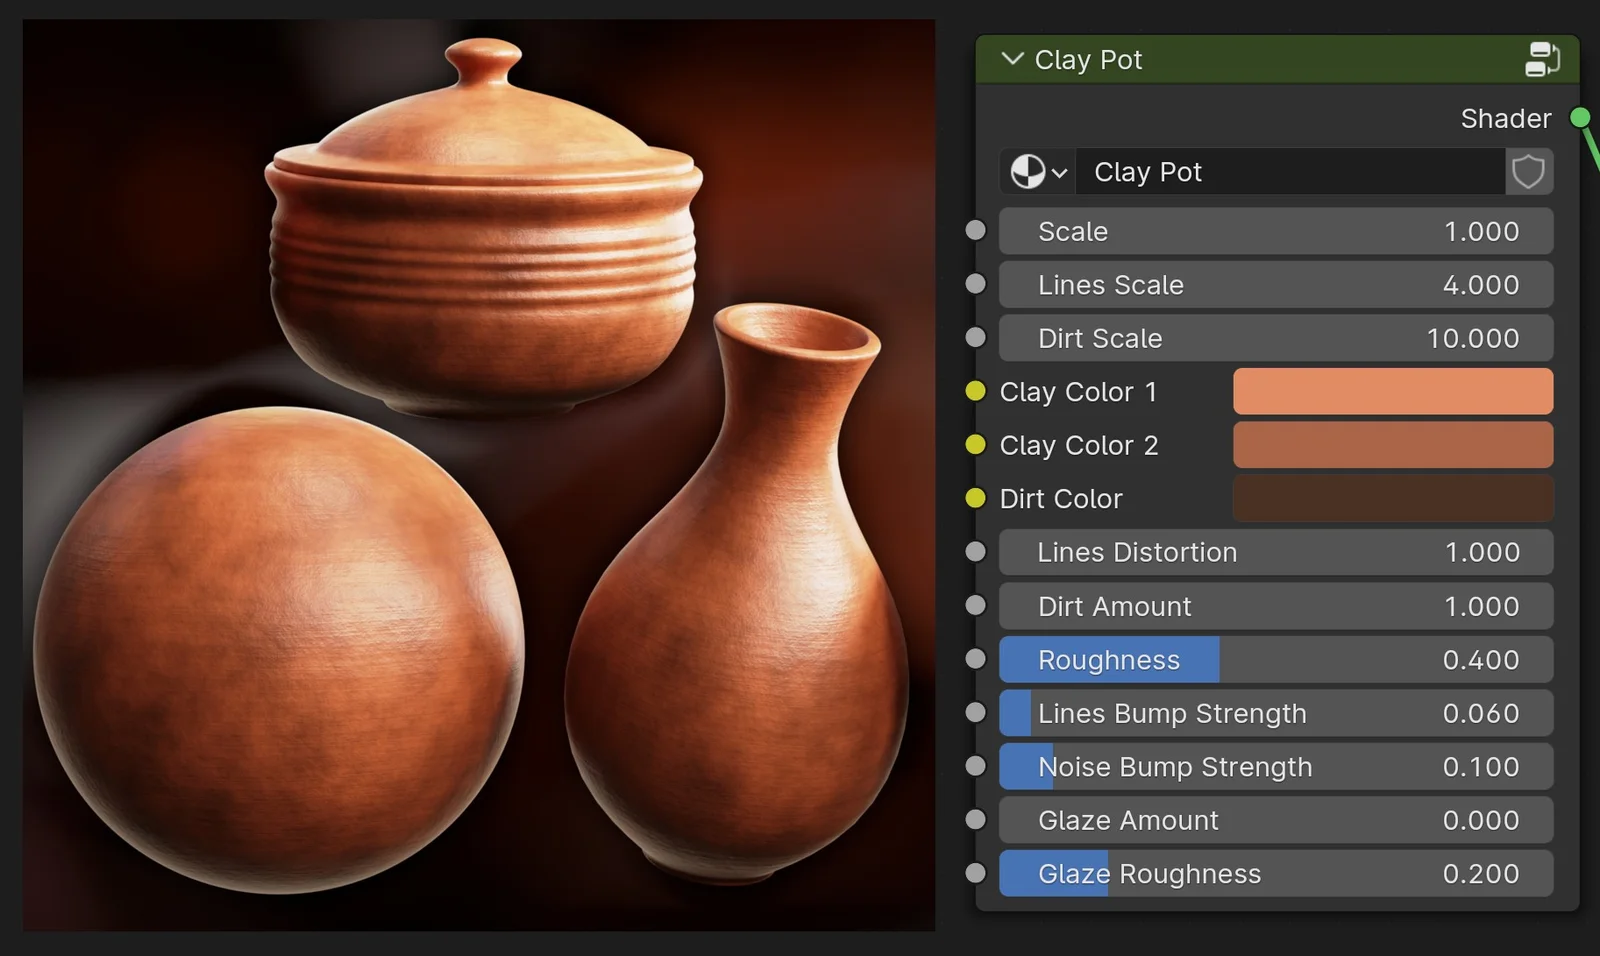Click the material preview sphere icon
The image size is (1600, 956).
tap(1027, 171)
